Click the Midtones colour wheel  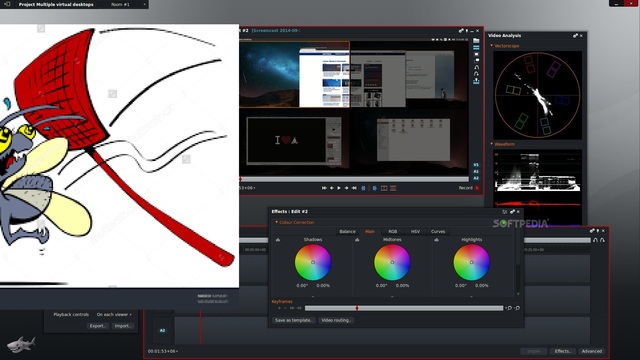point(392,262)
